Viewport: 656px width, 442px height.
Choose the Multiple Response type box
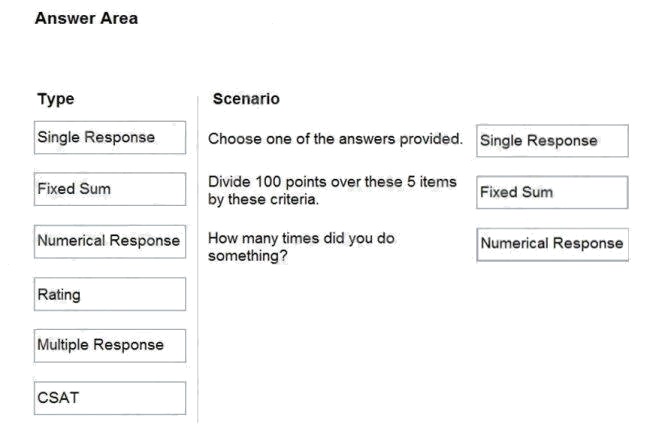click(x=110, y=346)
